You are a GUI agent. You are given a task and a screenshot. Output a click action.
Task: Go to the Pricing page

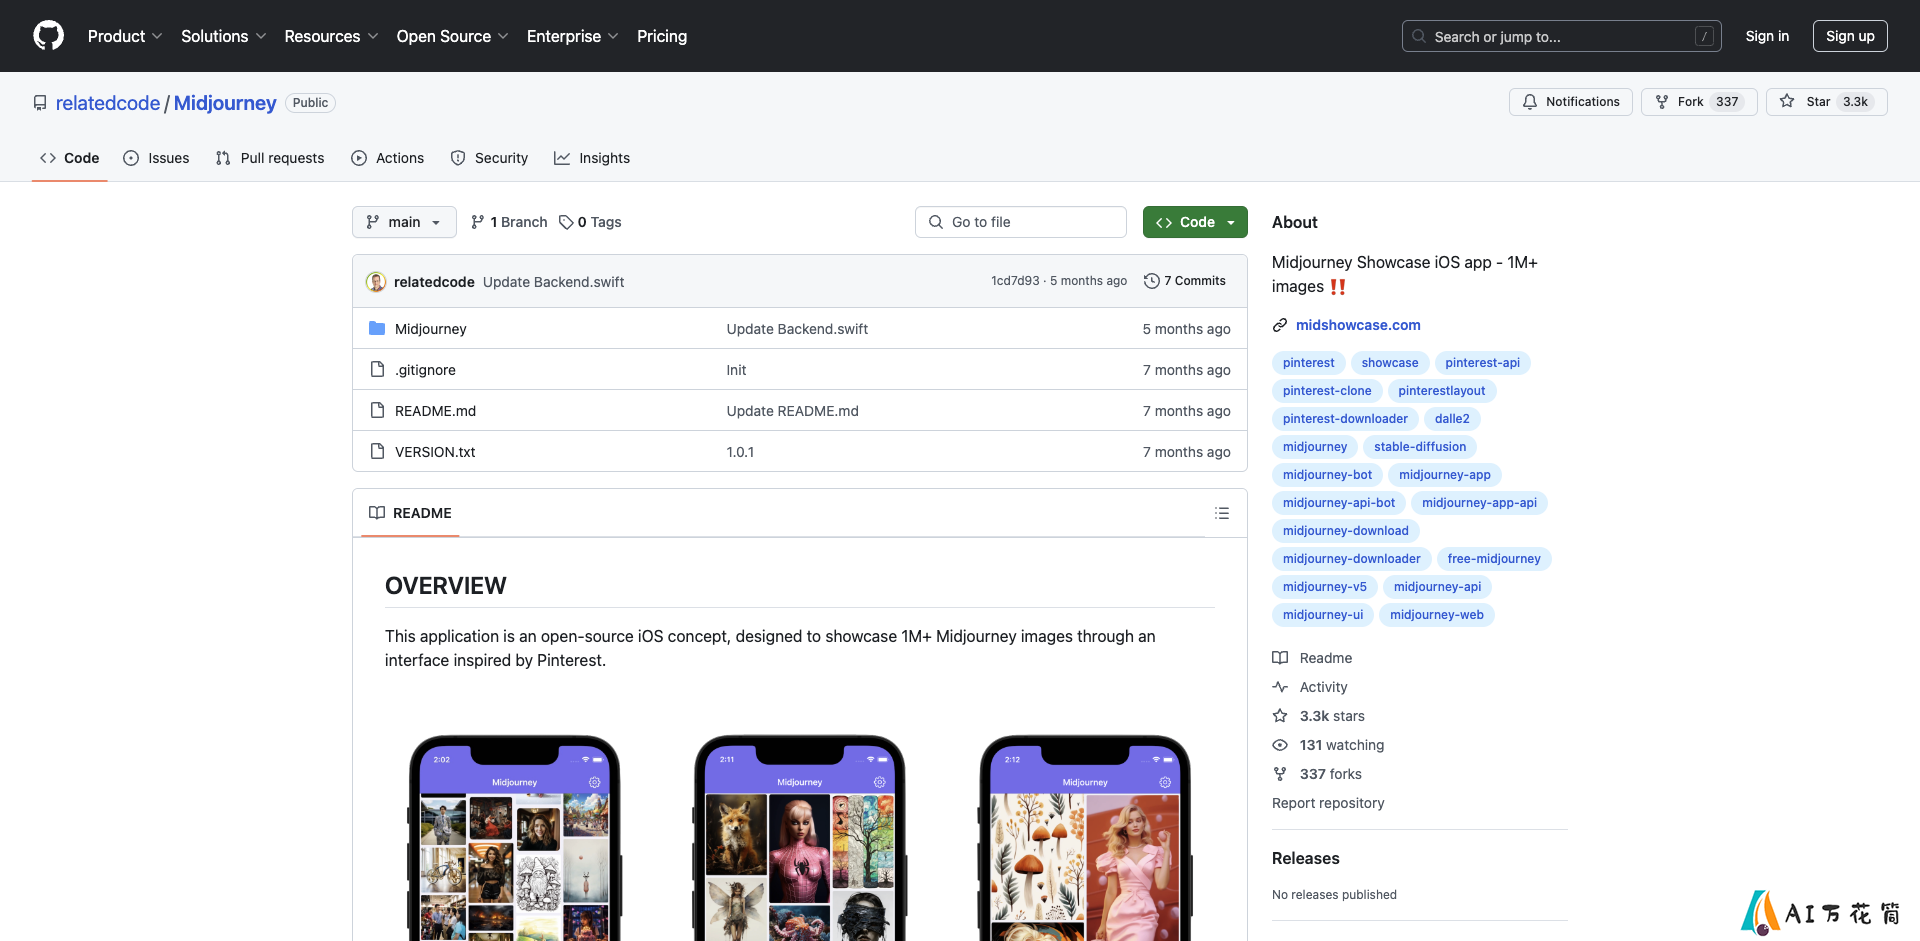click(x=662, y=36)
